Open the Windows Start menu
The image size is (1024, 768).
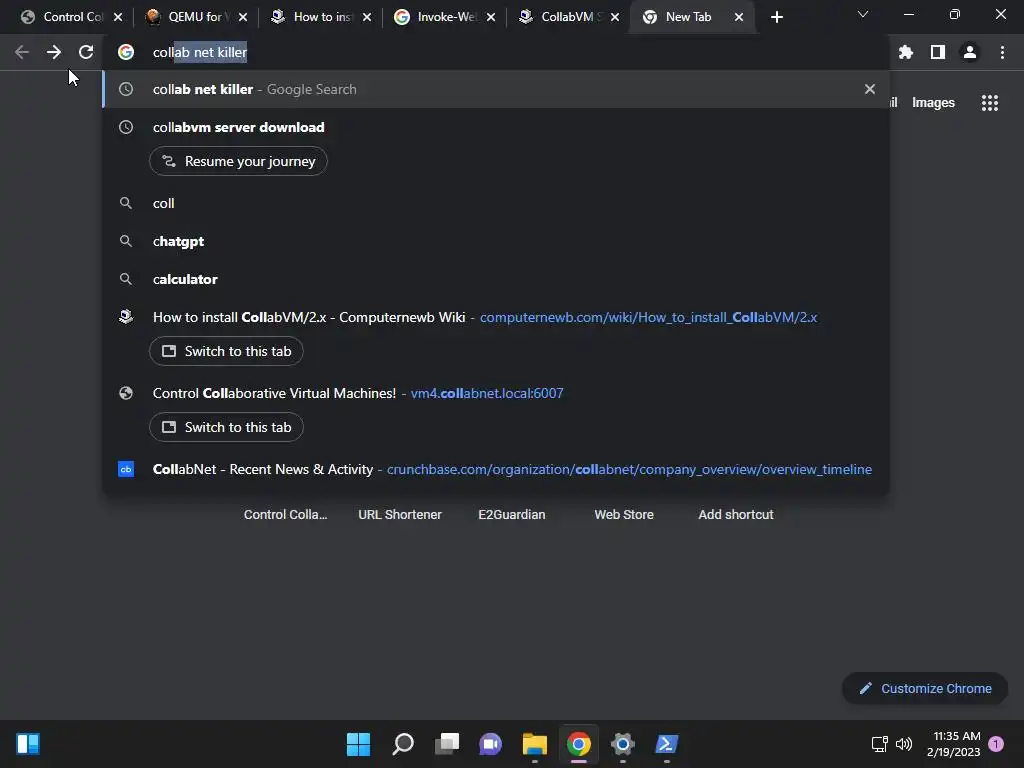pos(359,744)
